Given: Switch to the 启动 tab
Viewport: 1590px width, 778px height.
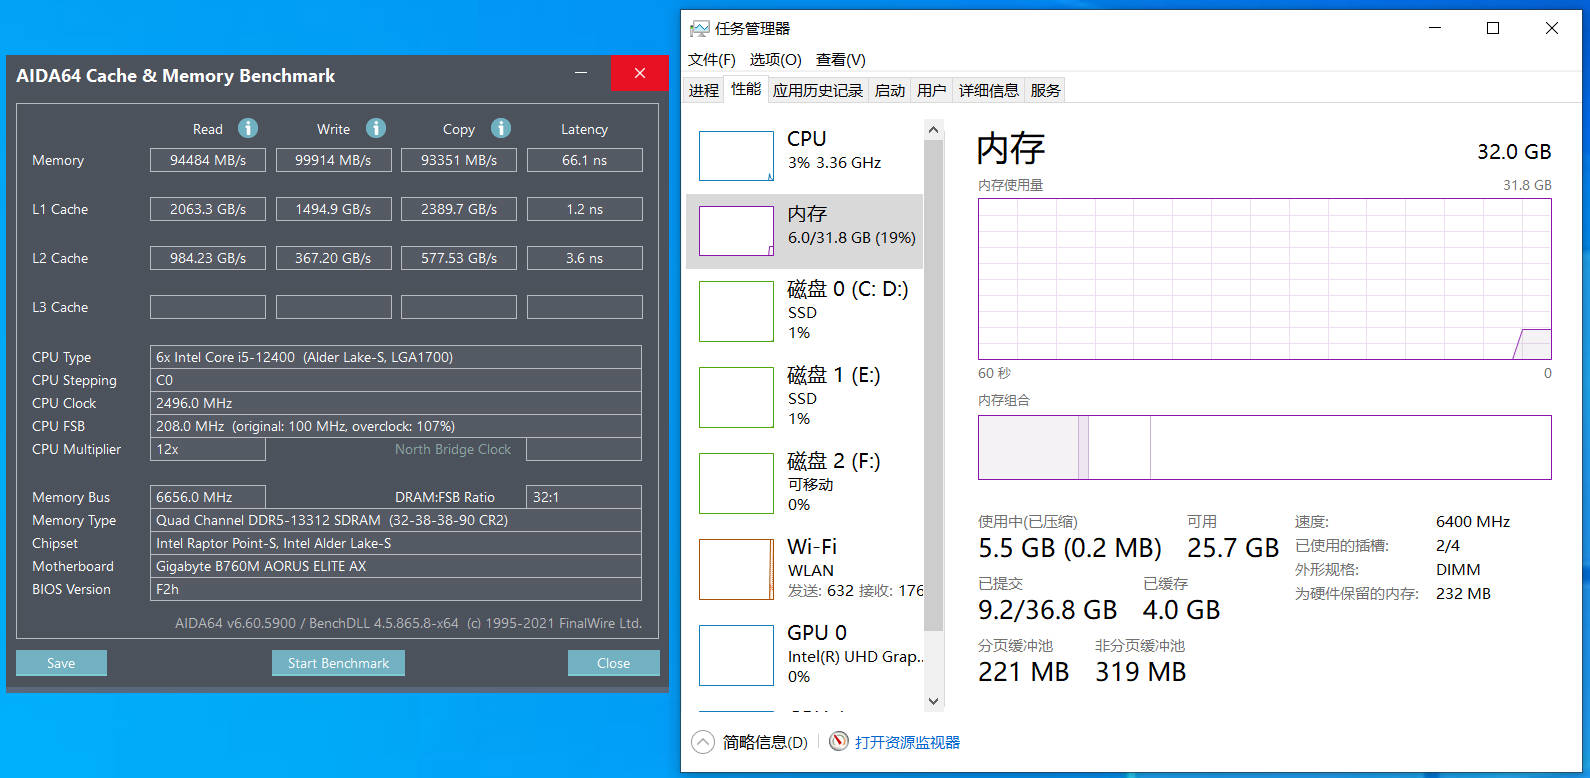Looking at the screenshot, I should pyautogui.click(x=890, y=91).
